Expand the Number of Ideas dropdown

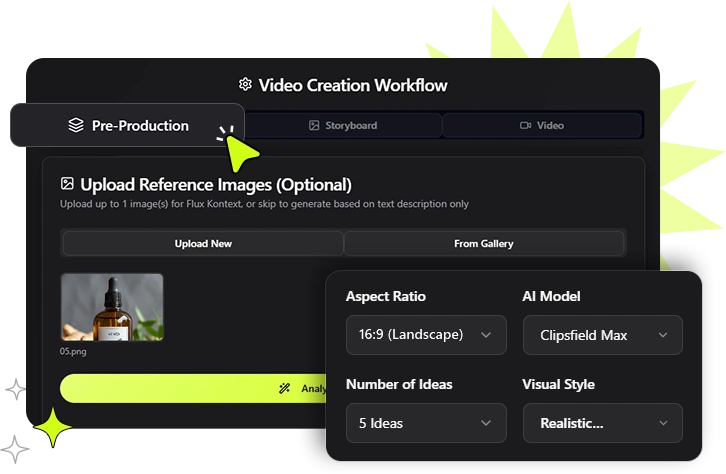425,423
